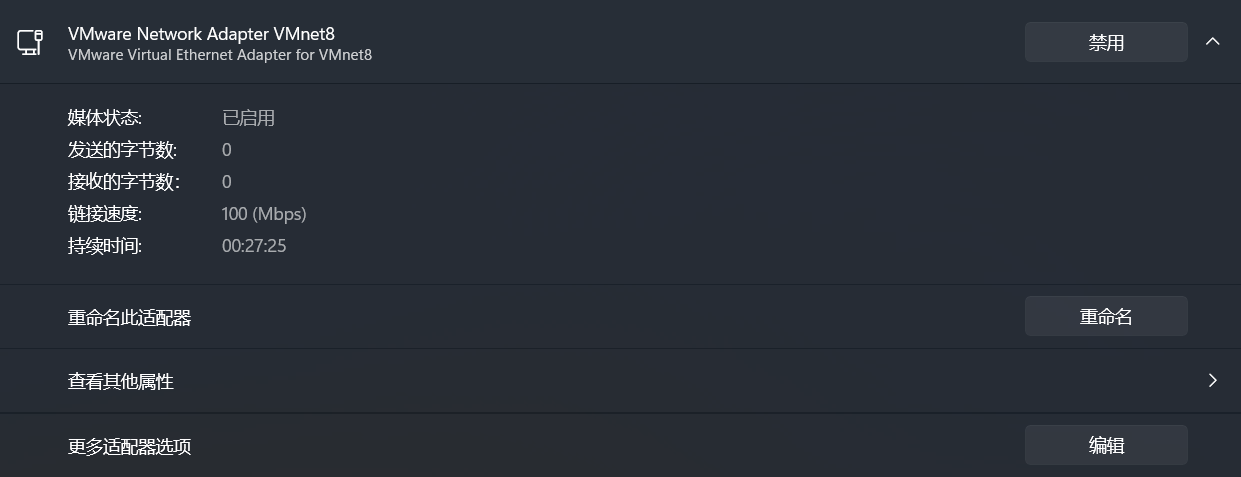Click the 重命名此适配器 label
Viewport: 1241px width, 477px height.
coord(129,318)
